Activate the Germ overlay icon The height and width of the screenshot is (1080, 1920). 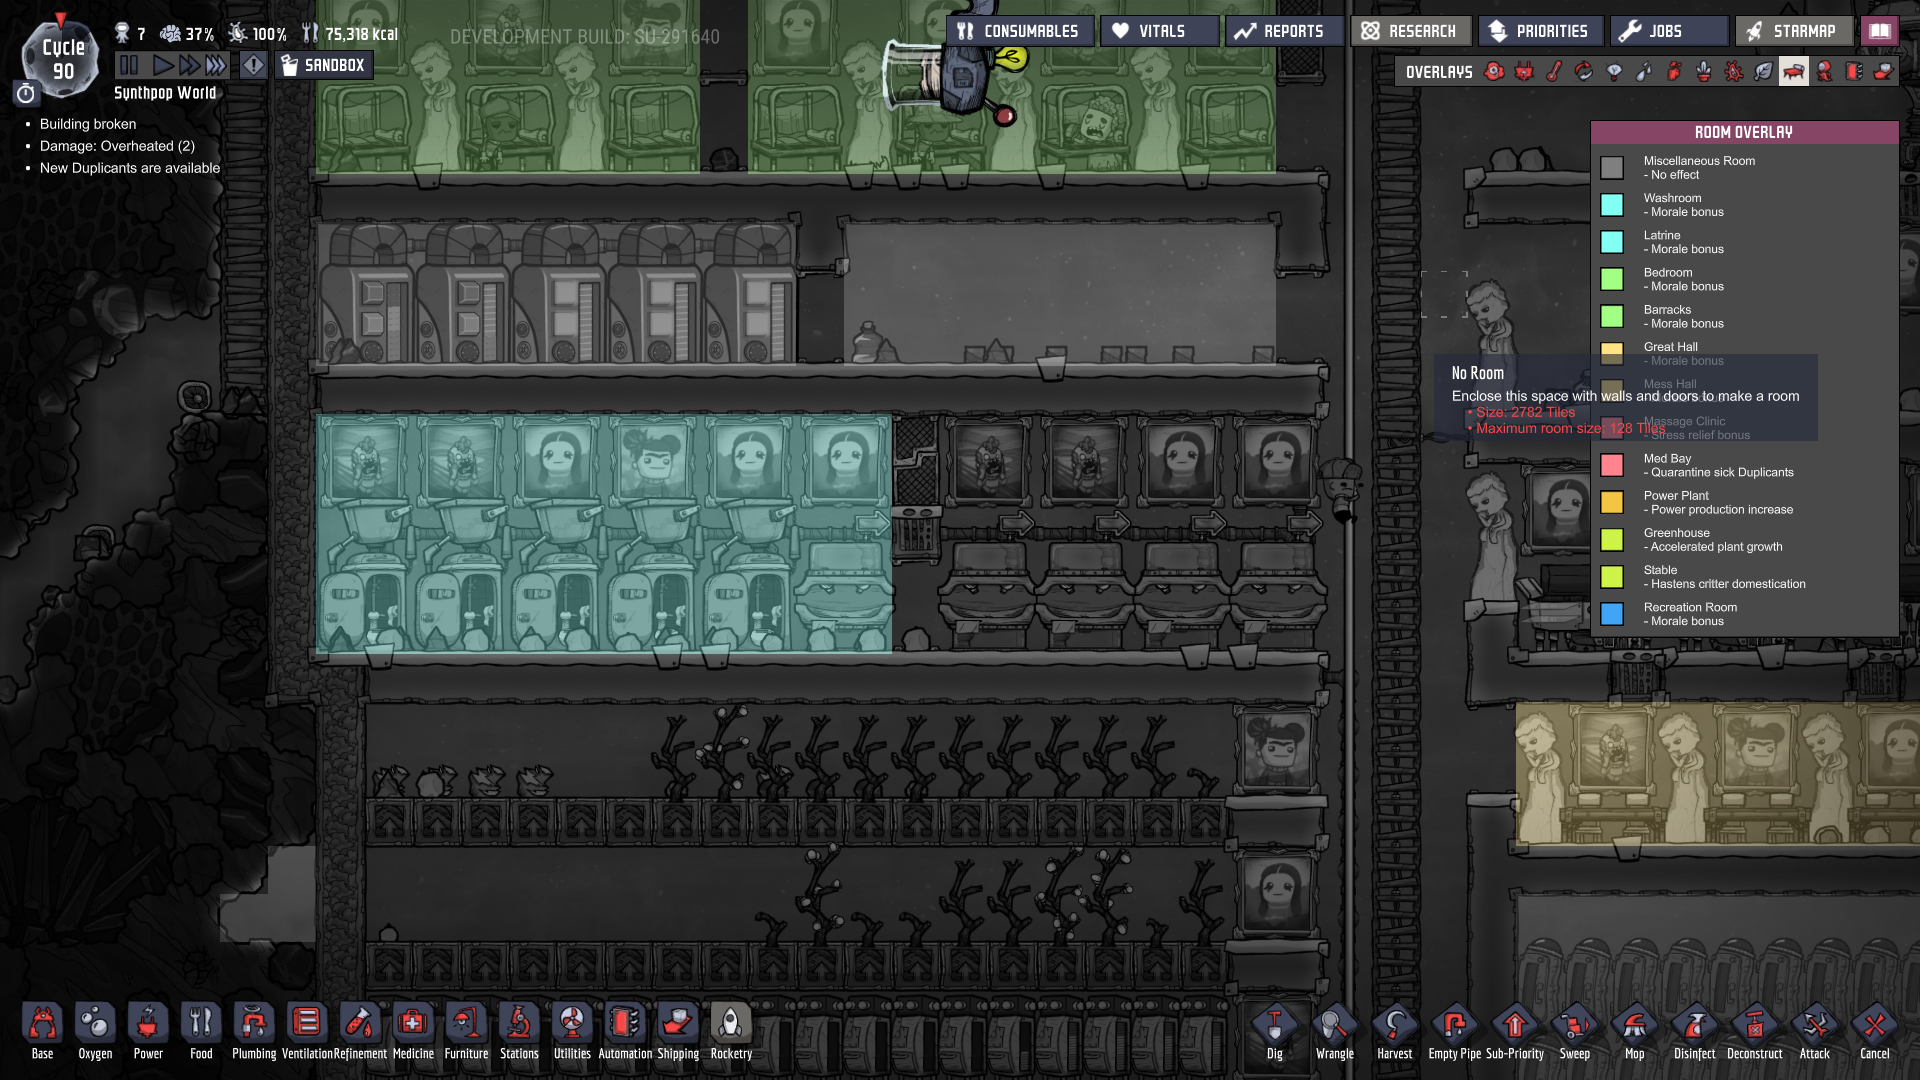(x=1733, y=72)
